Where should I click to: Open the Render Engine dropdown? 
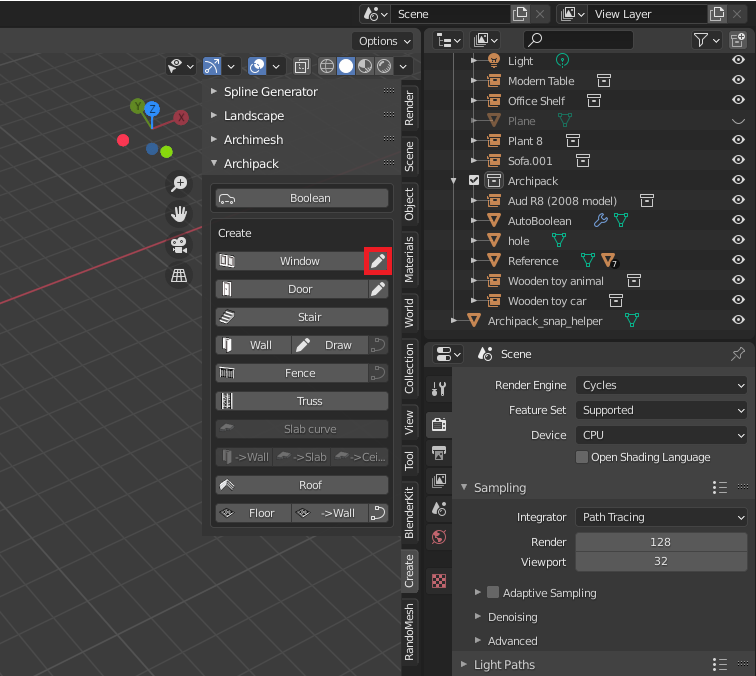(x=661, y=385)
